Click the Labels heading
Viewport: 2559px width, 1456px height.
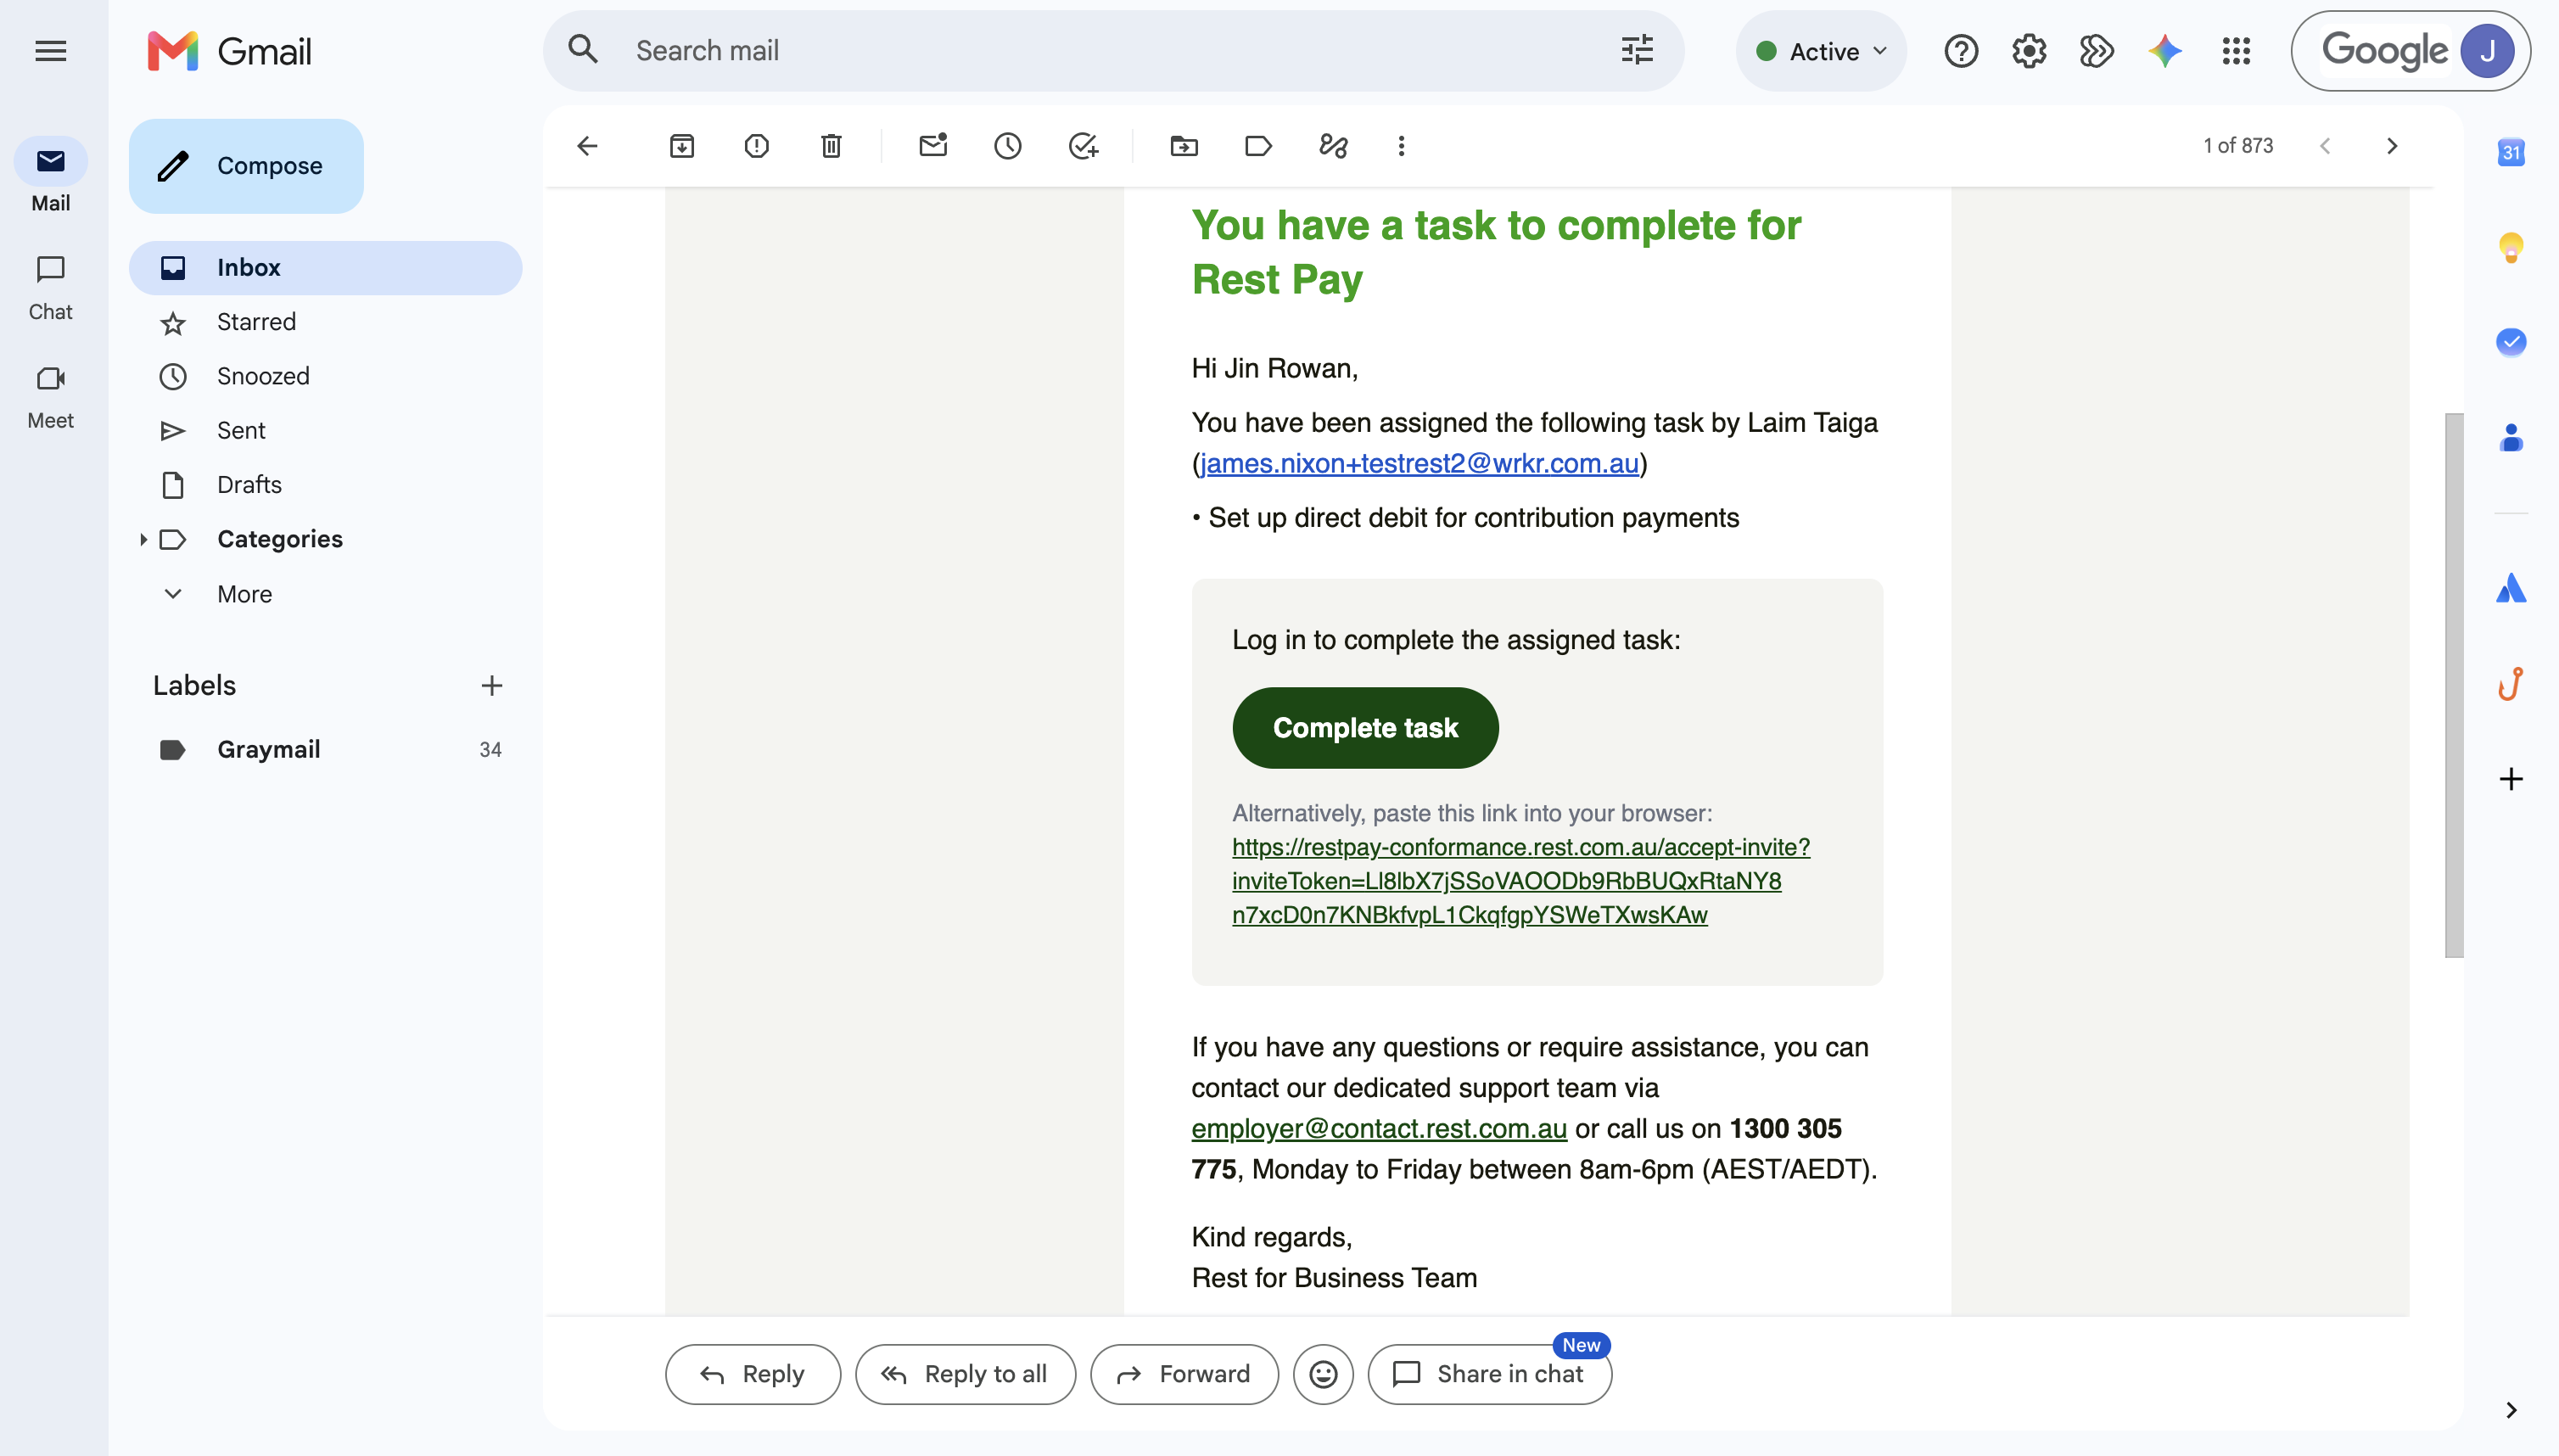[x=194, y=685]
